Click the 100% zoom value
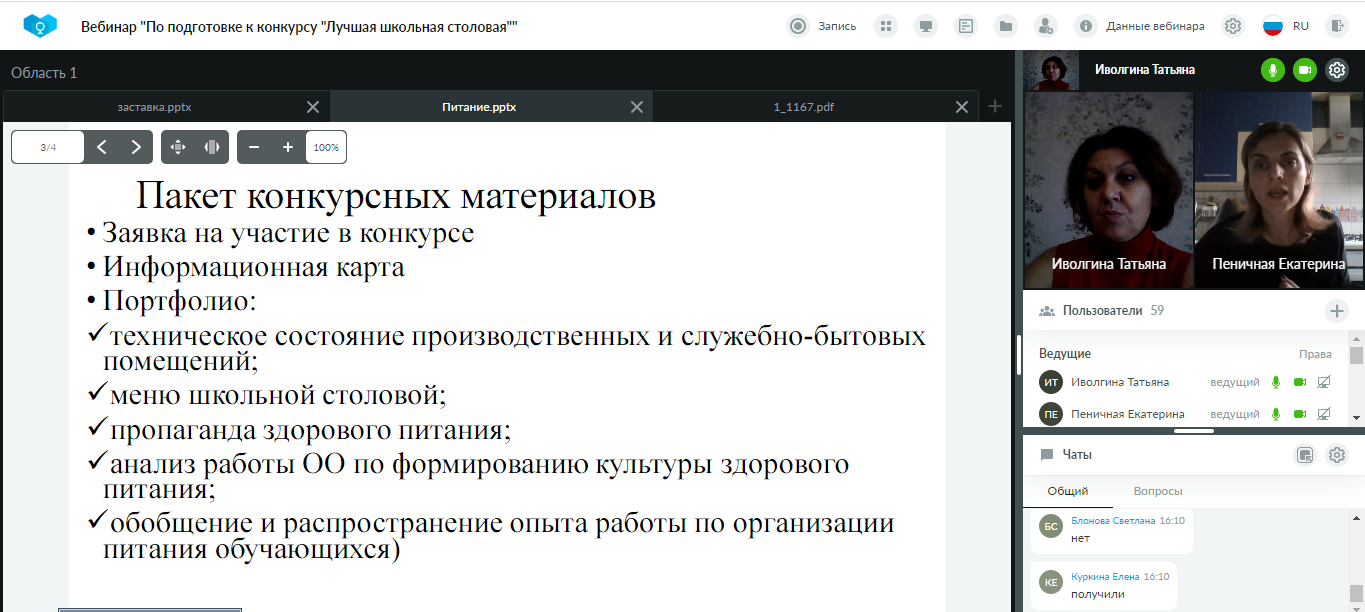 tap(326, 147)
